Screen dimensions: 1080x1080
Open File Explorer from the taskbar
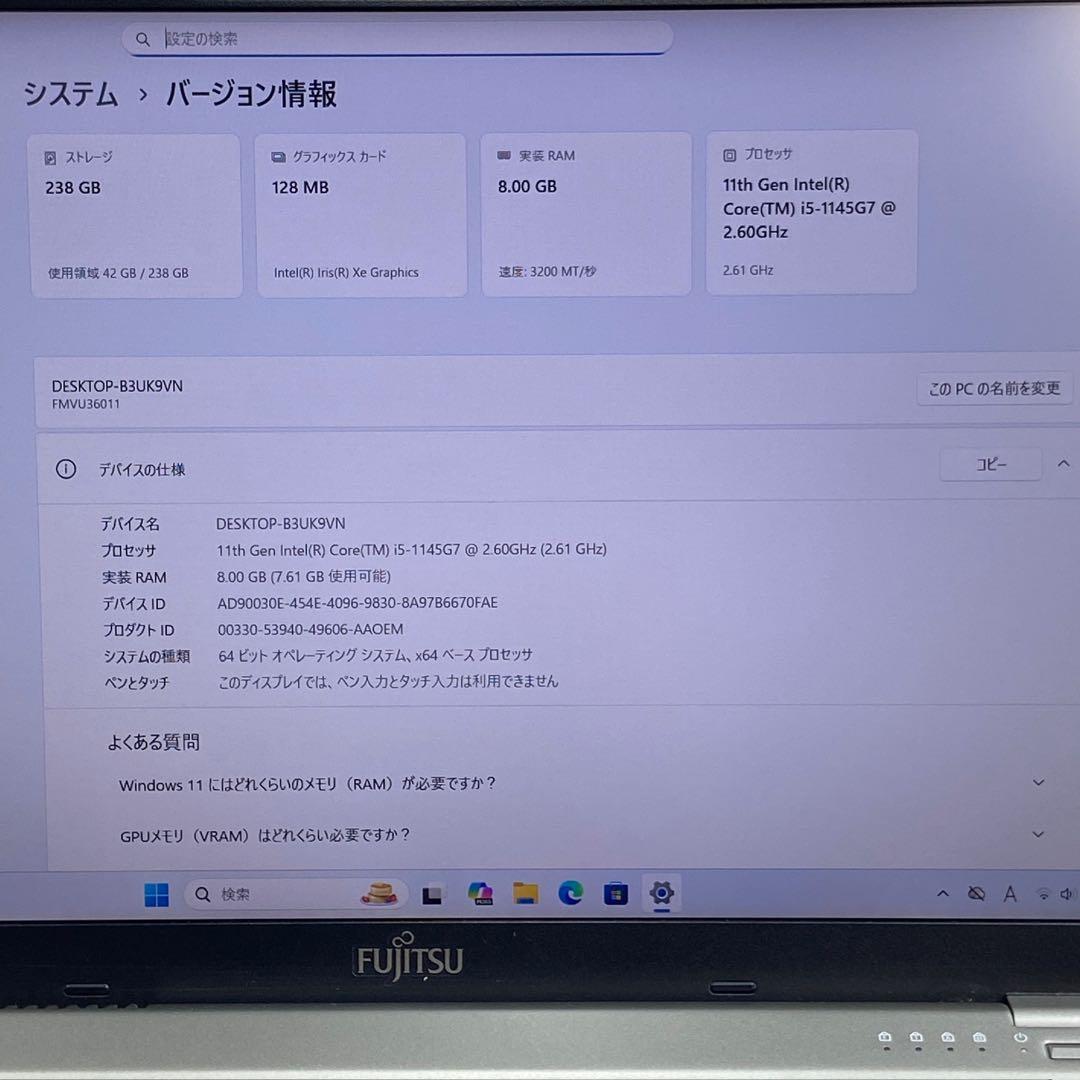(x=525, y=894)
